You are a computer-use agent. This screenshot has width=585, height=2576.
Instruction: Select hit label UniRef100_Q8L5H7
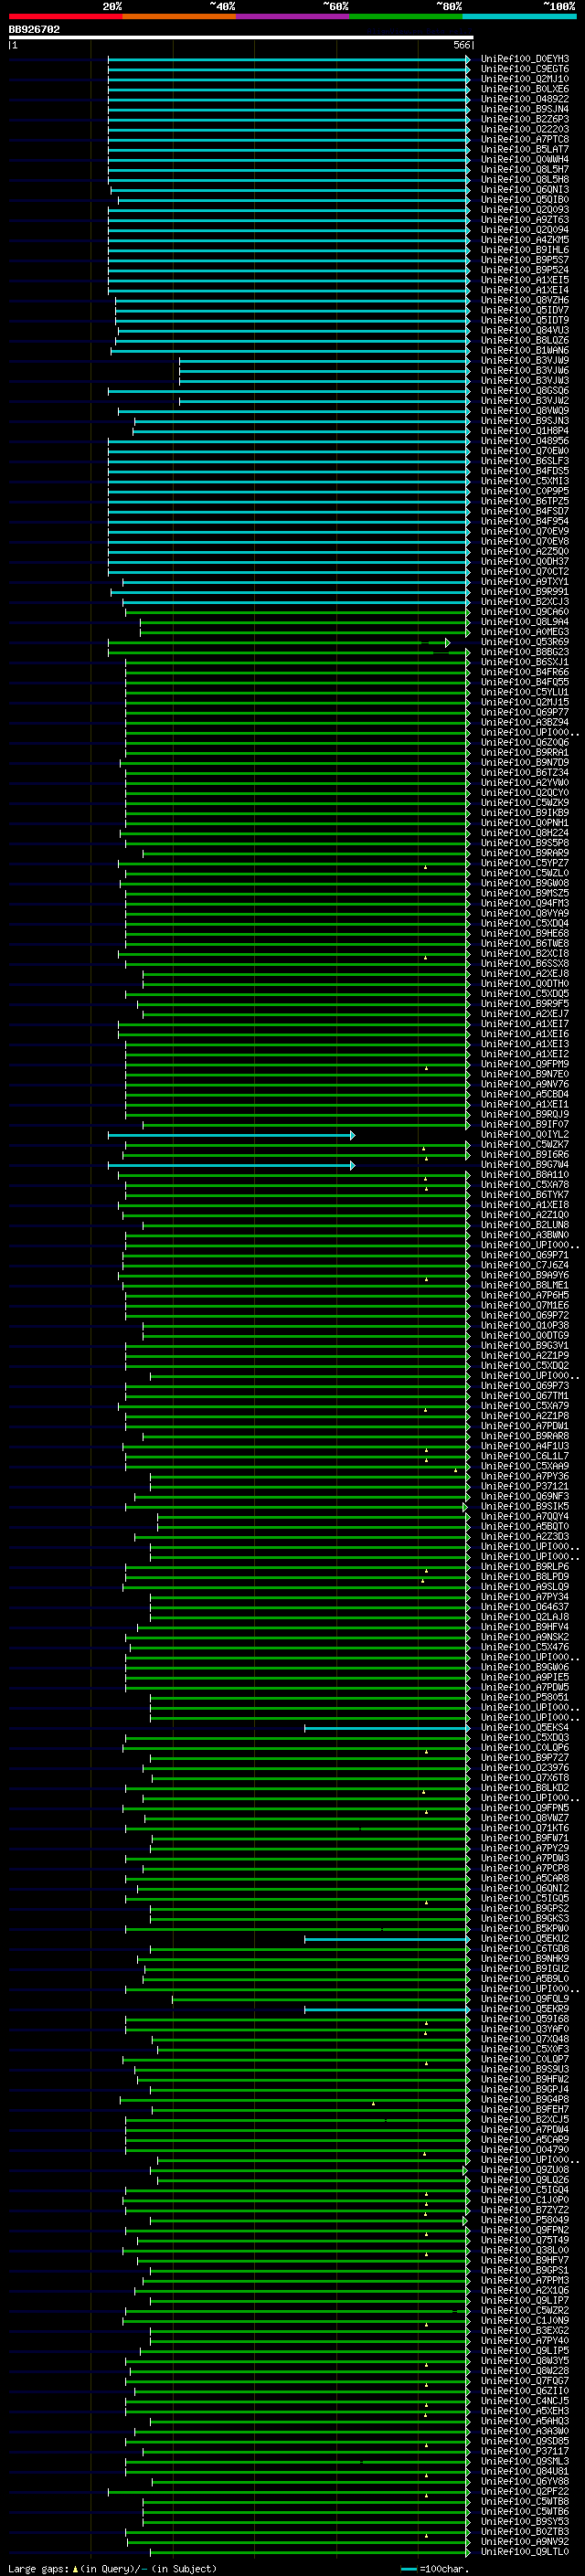[x=525, y=170]
